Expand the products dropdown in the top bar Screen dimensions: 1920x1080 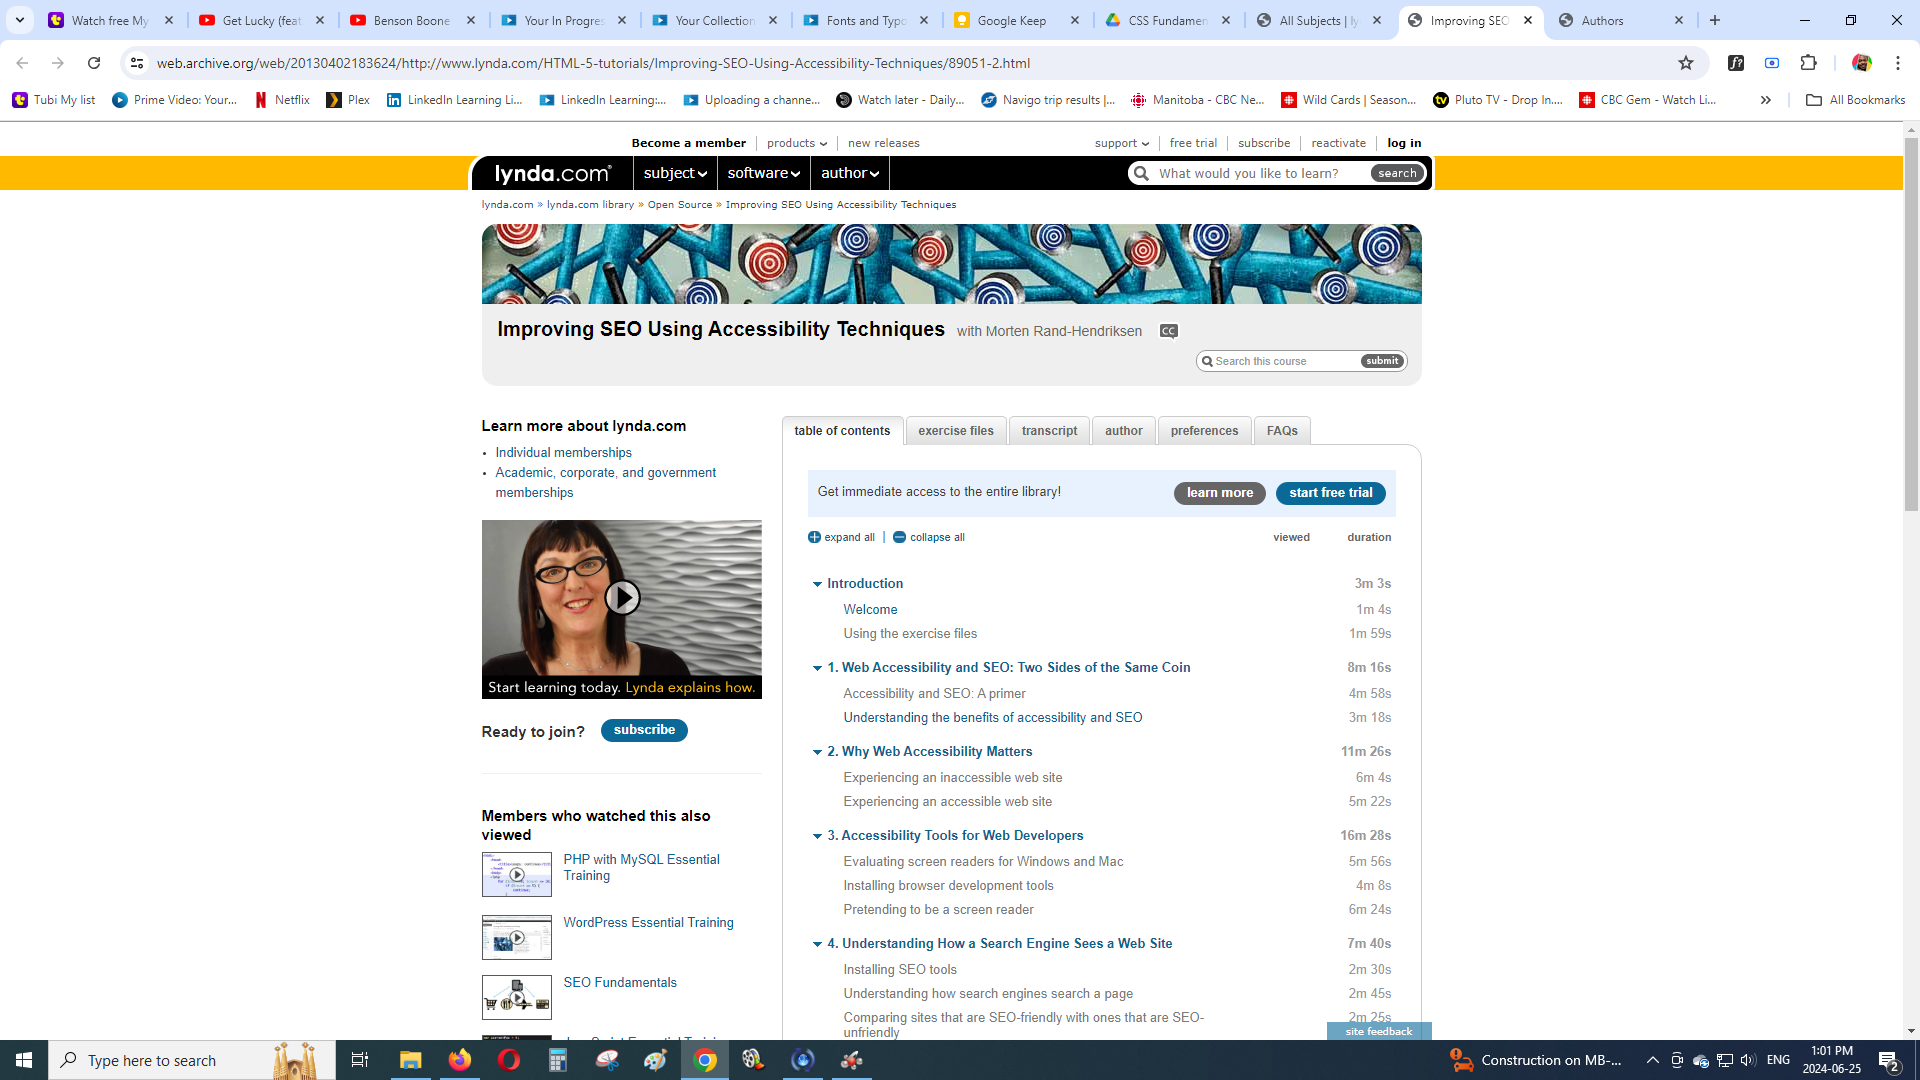(796, 143)
